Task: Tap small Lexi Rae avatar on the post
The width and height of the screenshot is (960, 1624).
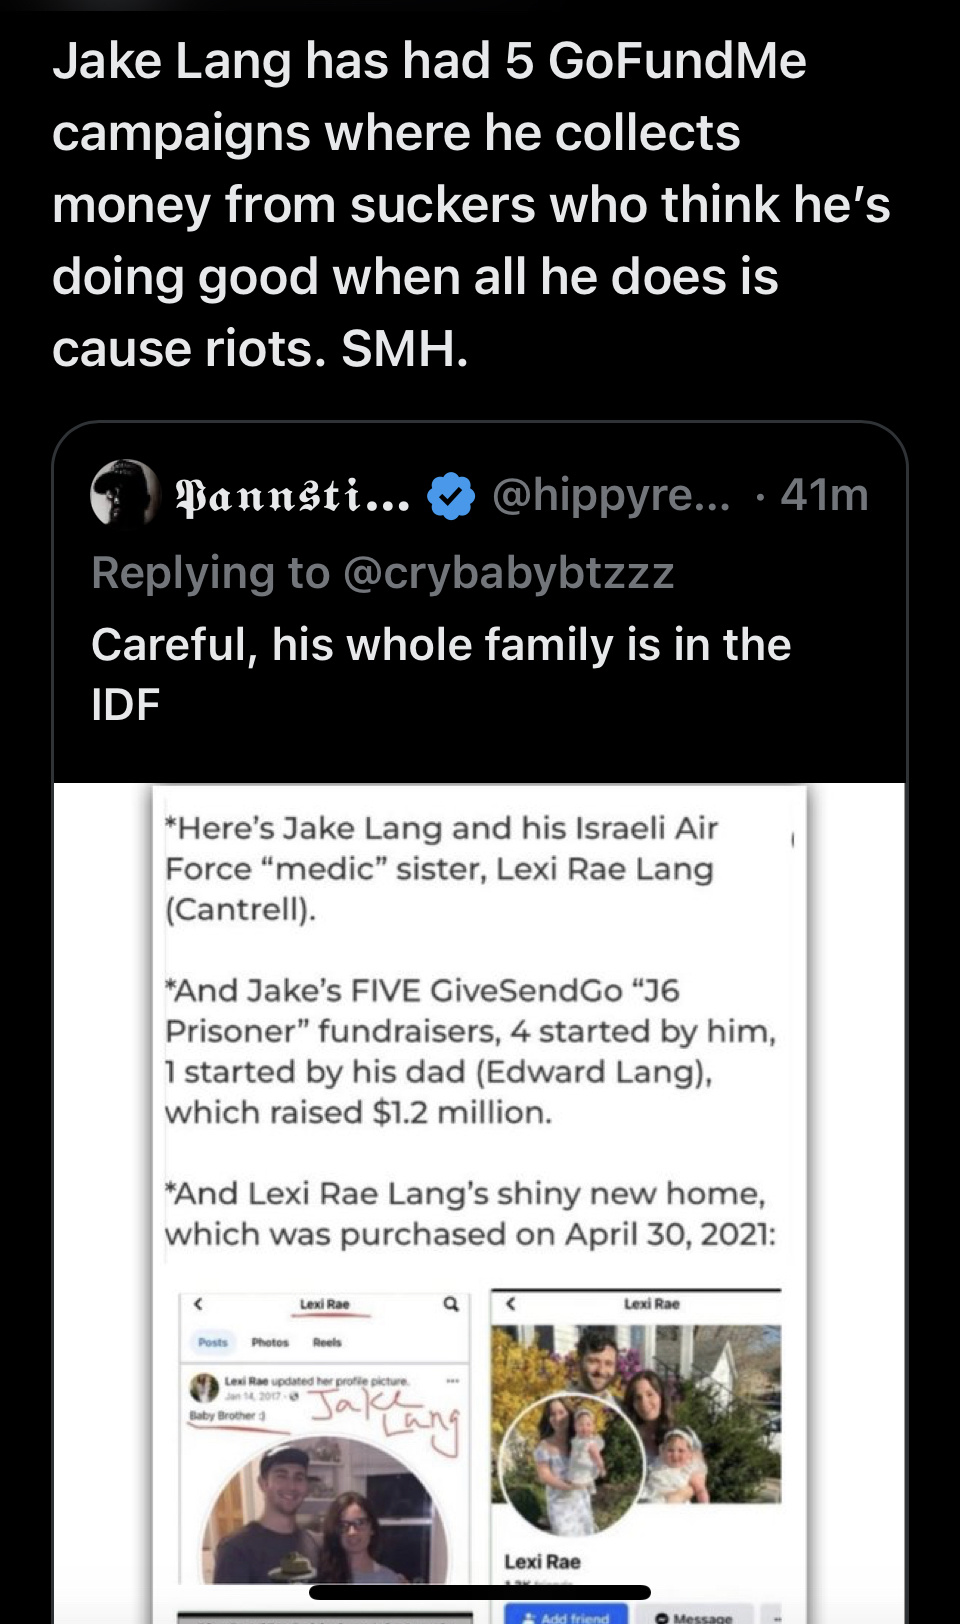Action: pyautogui.click(x=205, y=1388)
